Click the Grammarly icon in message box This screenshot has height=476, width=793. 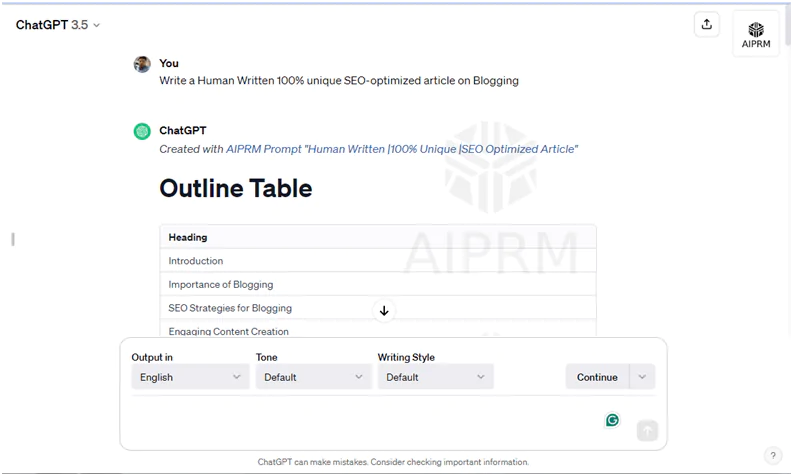coord(612,420)
